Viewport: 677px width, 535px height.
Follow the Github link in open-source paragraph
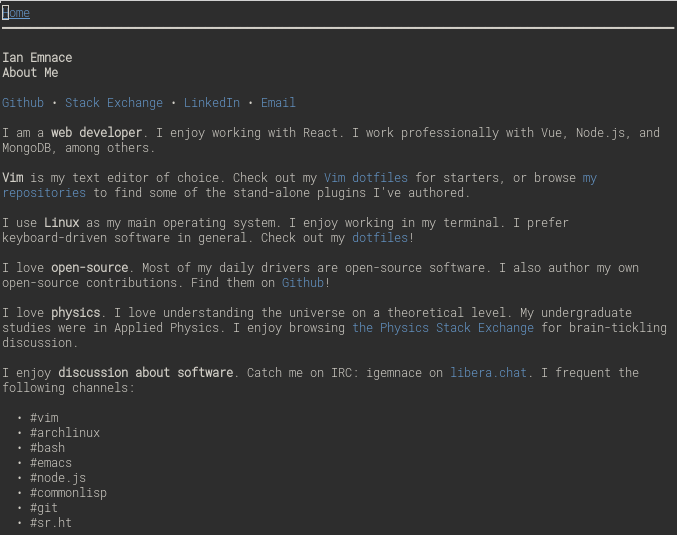[303, 283]
